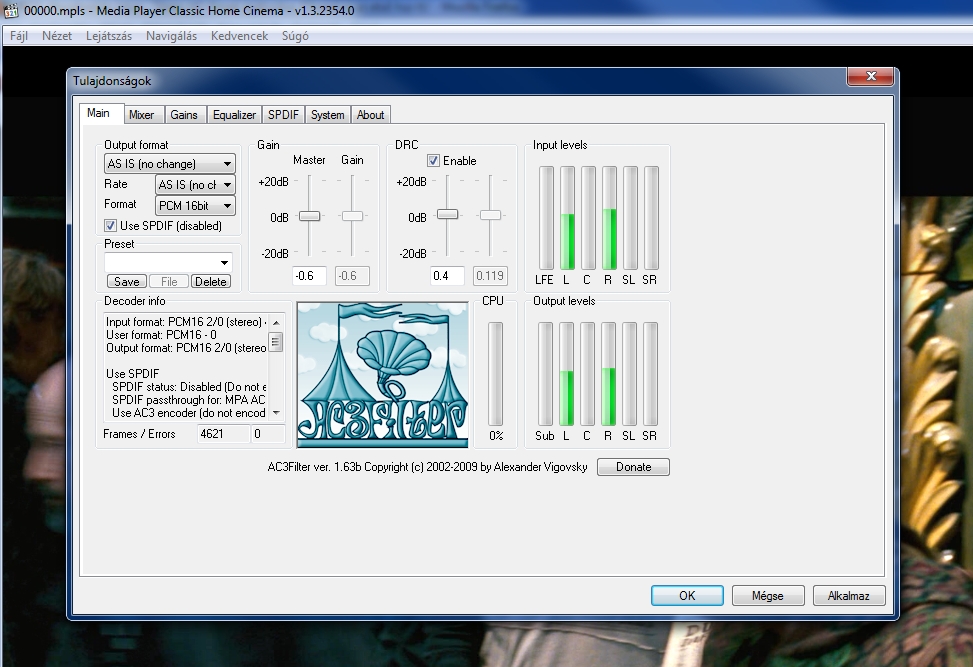
Task: Open the Equalizer tab
Action: [x=234, y=115]
